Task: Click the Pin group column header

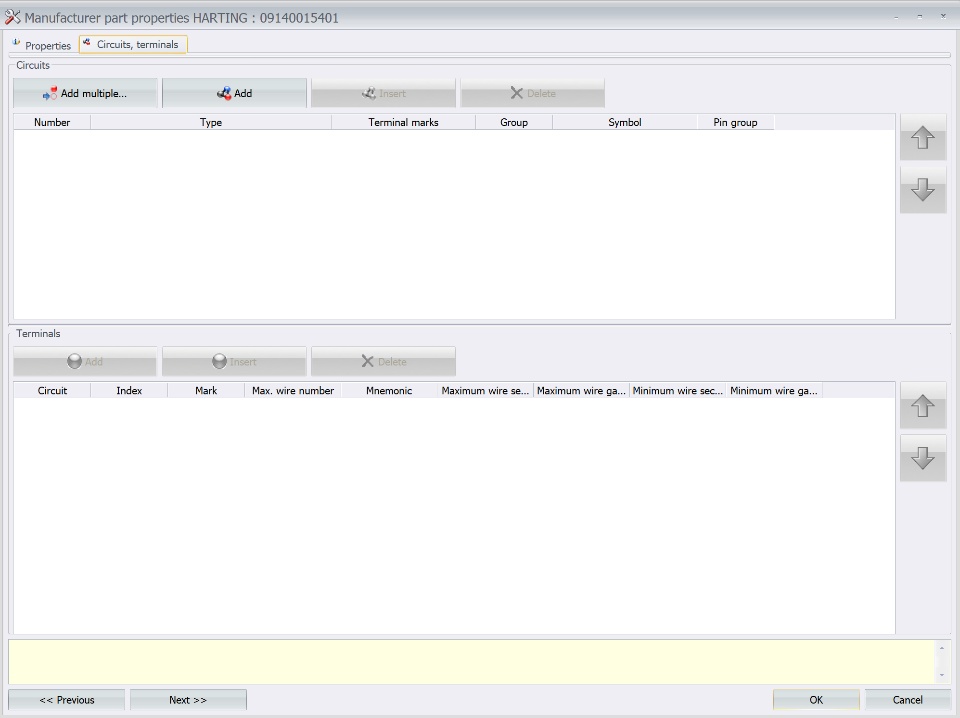Action: pyautogui.click(x=735, y=122)
